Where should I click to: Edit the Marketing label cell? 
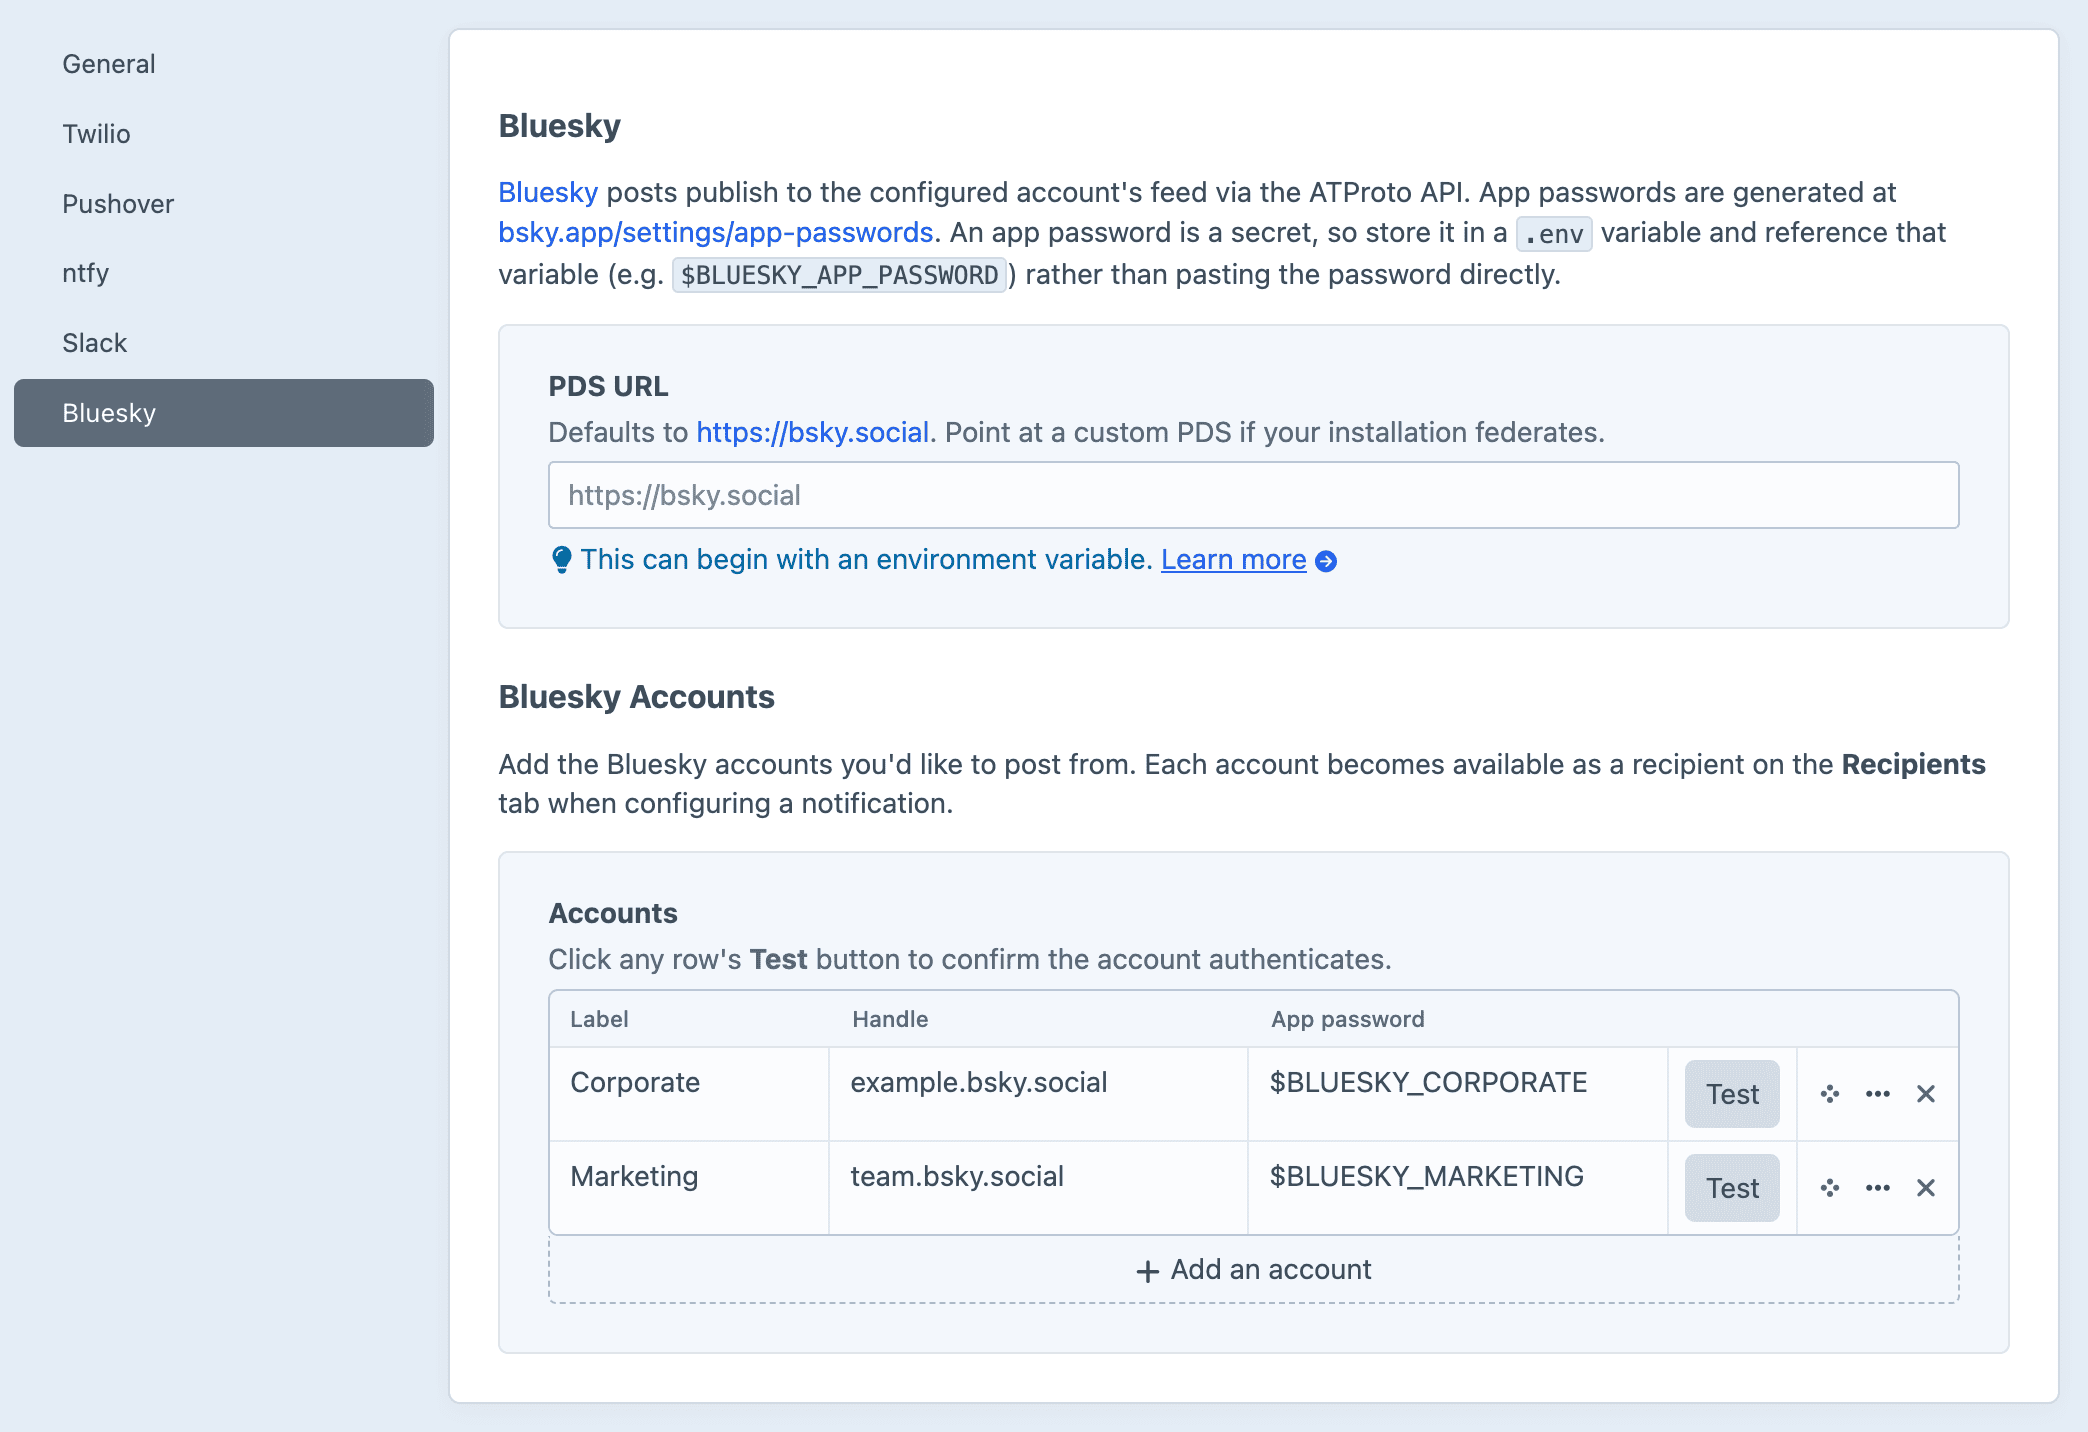[x=689, y=1188]
